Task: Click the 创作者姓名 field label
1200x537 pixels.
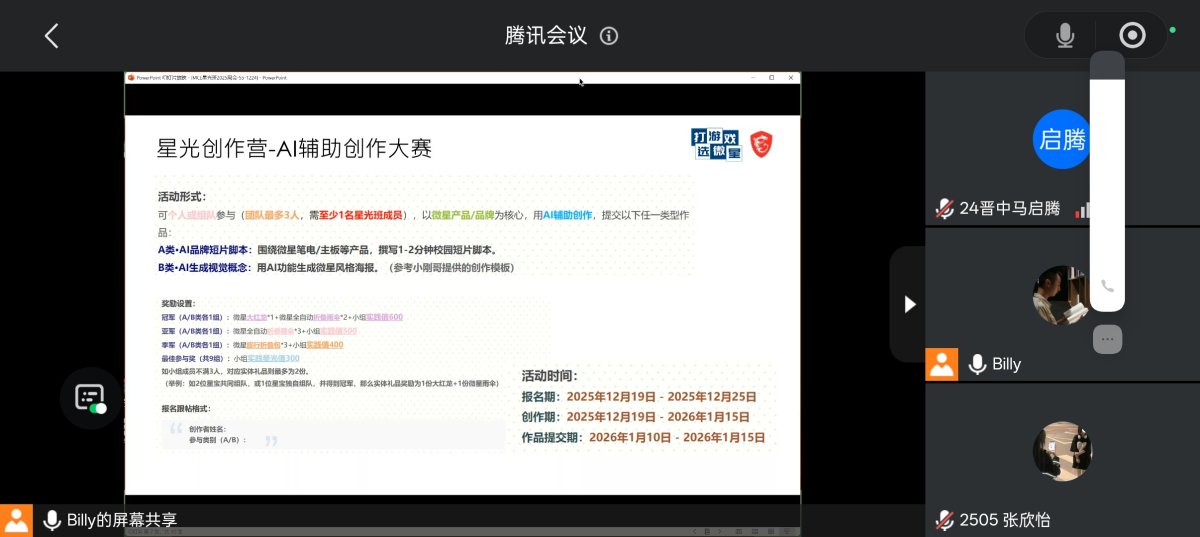Action: tap(209, 430)
